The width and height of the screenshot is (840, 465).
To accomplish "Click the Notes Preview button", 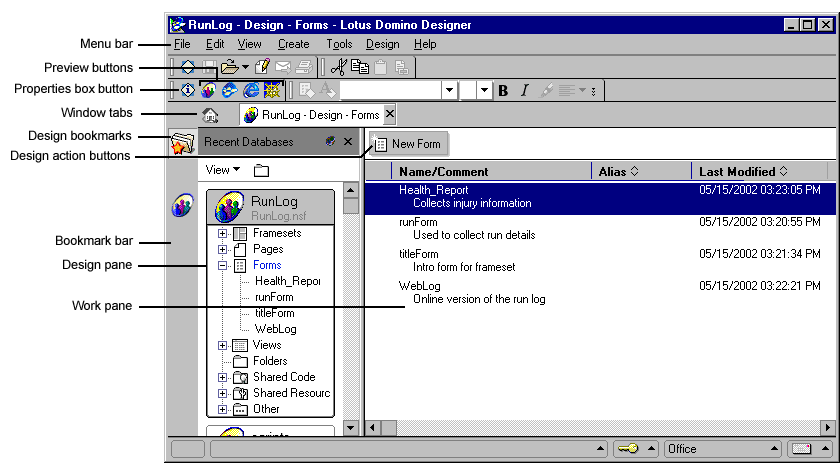I will 208,91.
